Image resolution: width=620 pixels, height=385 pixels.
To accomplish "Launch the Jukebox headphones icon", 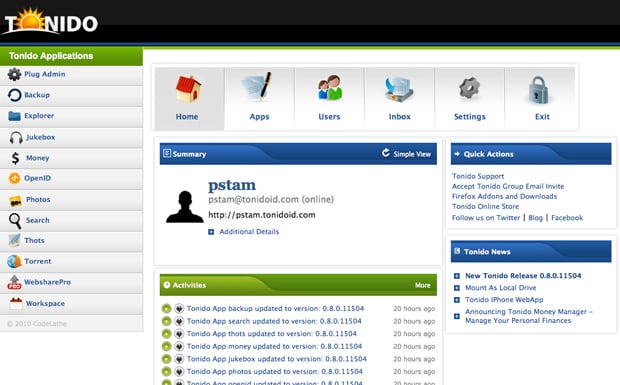I will (16, 137).
